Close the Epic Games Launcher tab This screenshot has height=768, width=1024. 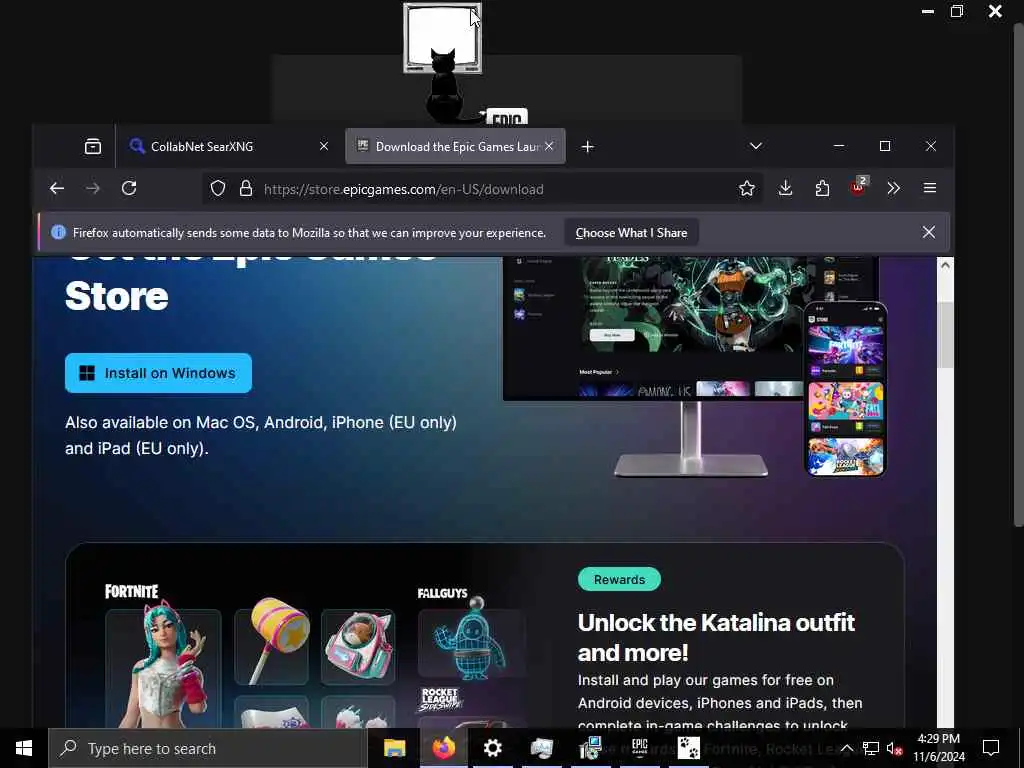click(549, 146)
